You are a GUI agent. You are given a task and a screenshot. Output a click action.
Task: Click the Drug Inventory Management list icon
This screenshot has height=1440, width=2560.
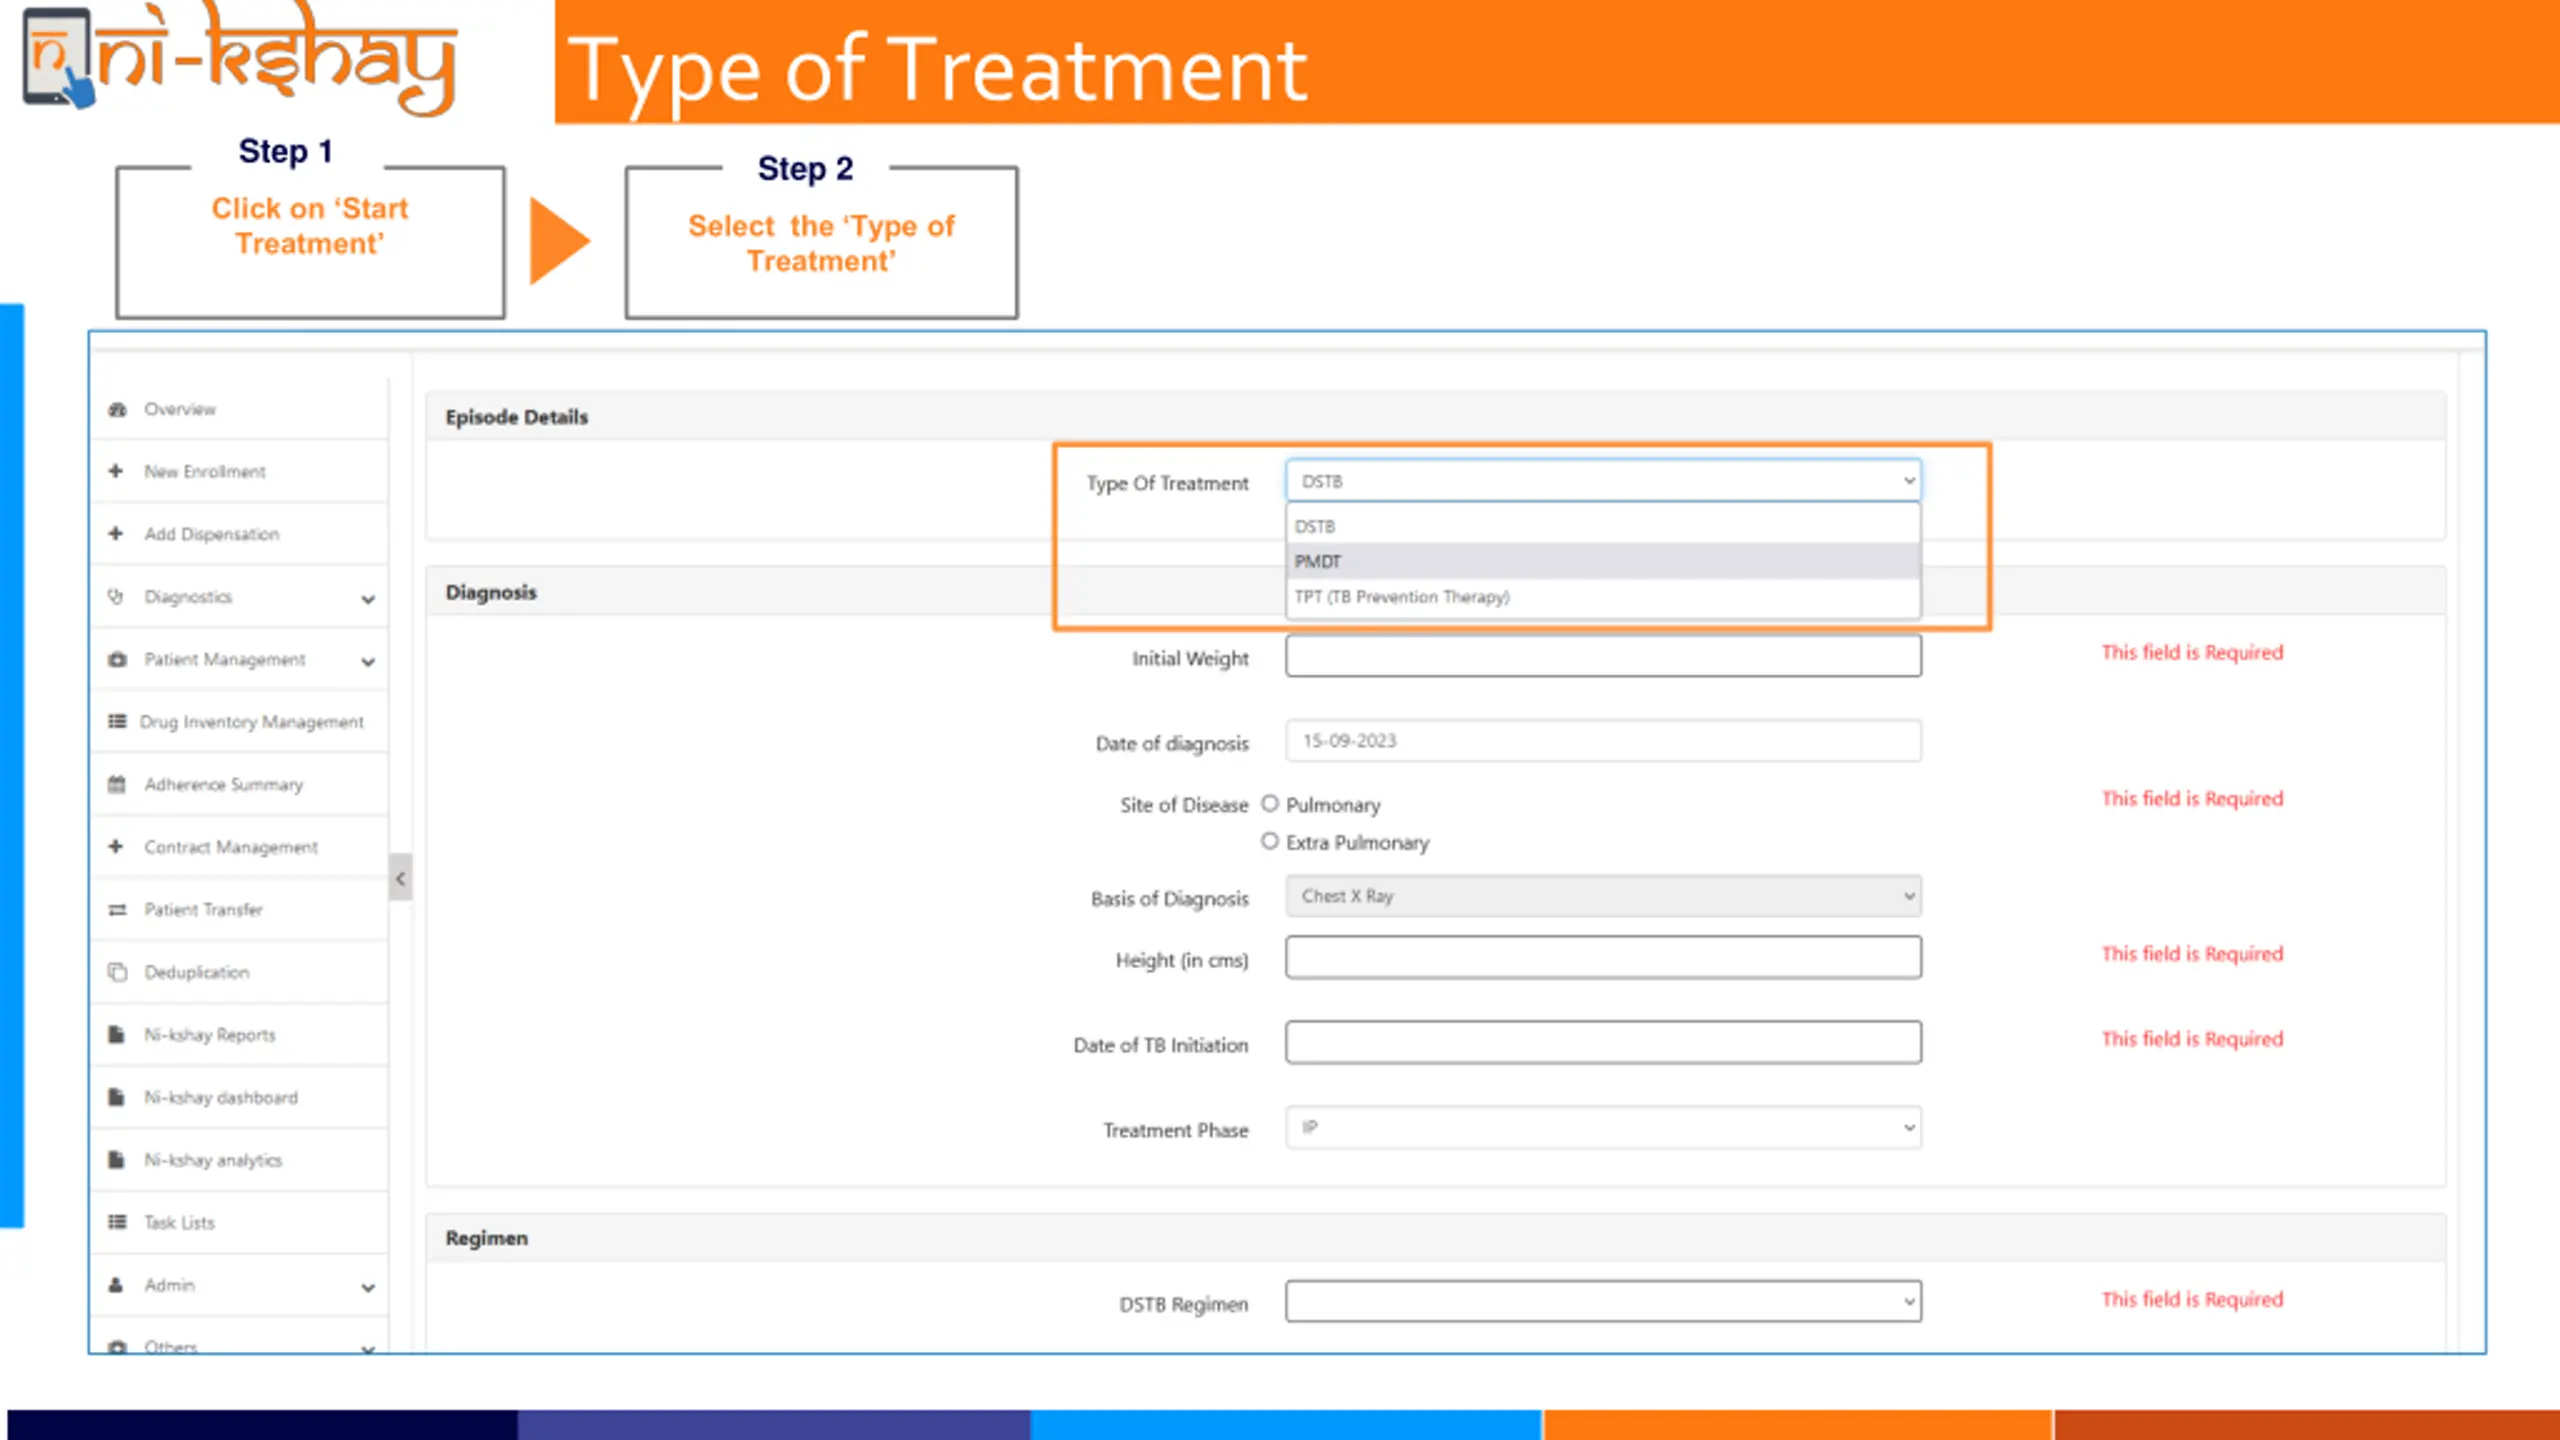tap(117, 721)
